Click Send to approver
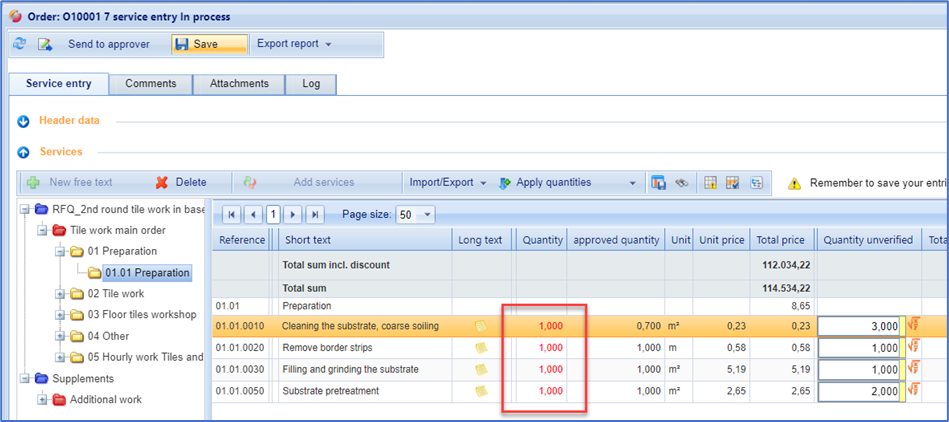 (x=108, y=44)
